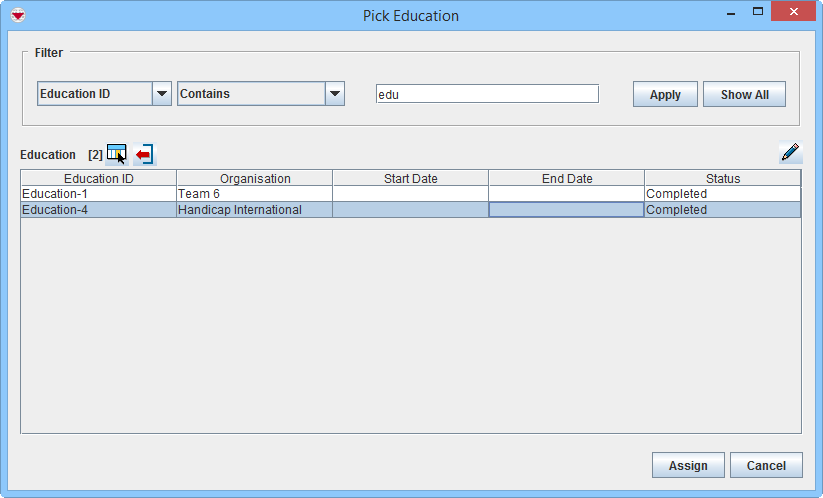Click the End Date column header
Image resolution: width=823 pixels, height=498 pixels.
[566, 179]
